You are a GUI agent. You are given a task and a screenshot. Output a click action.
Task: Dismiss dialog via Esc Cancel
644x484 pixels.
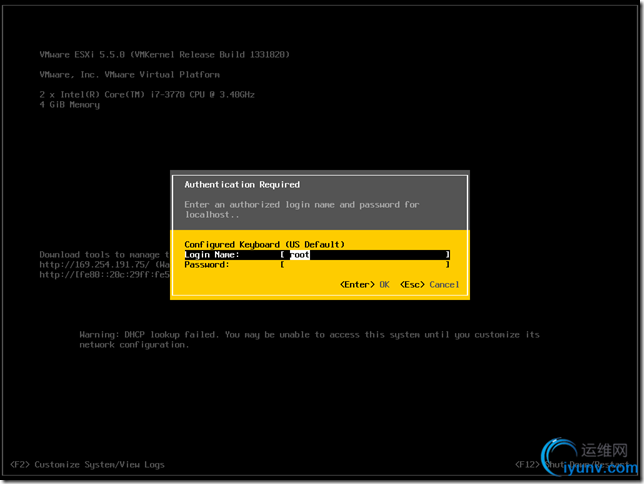point(430,284)
